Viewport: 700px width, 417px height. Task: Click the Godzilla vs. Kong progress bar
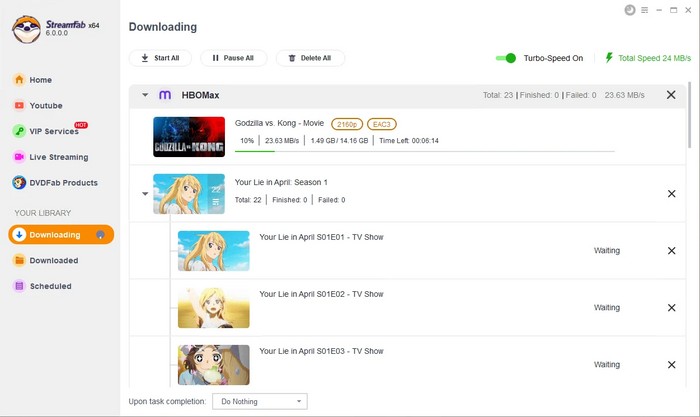(x=425, y=151)
